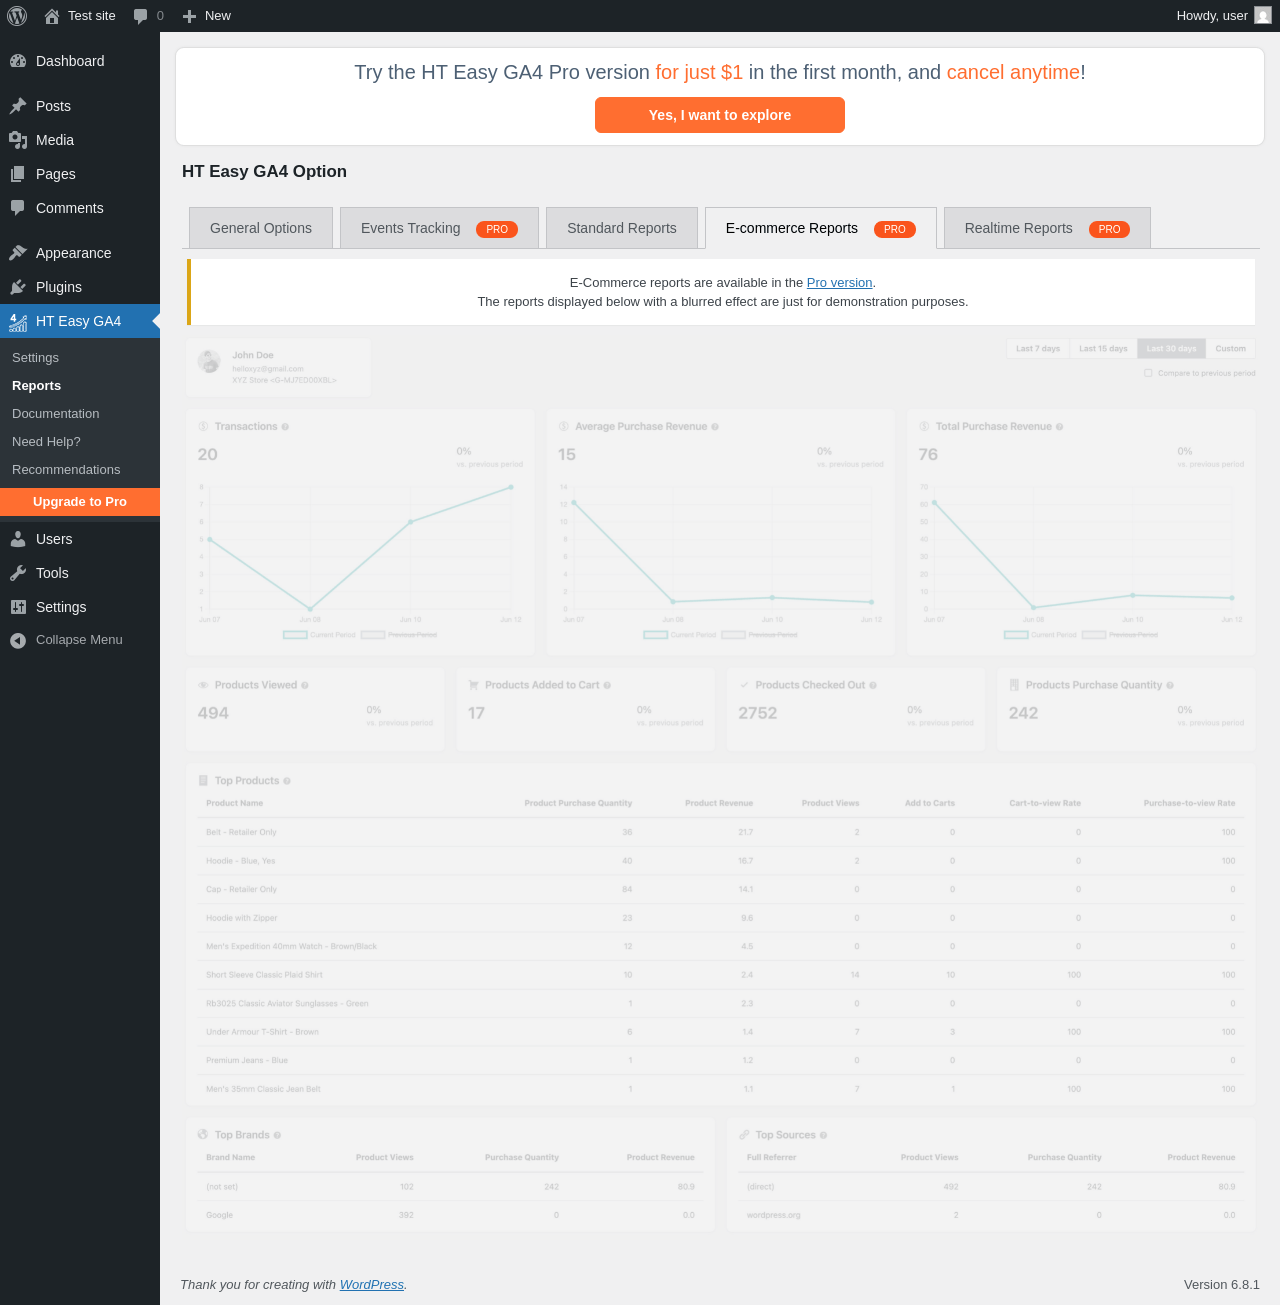
Task: Click the help icon beside Average Purchase Revenue
Action: click(715, 427)
